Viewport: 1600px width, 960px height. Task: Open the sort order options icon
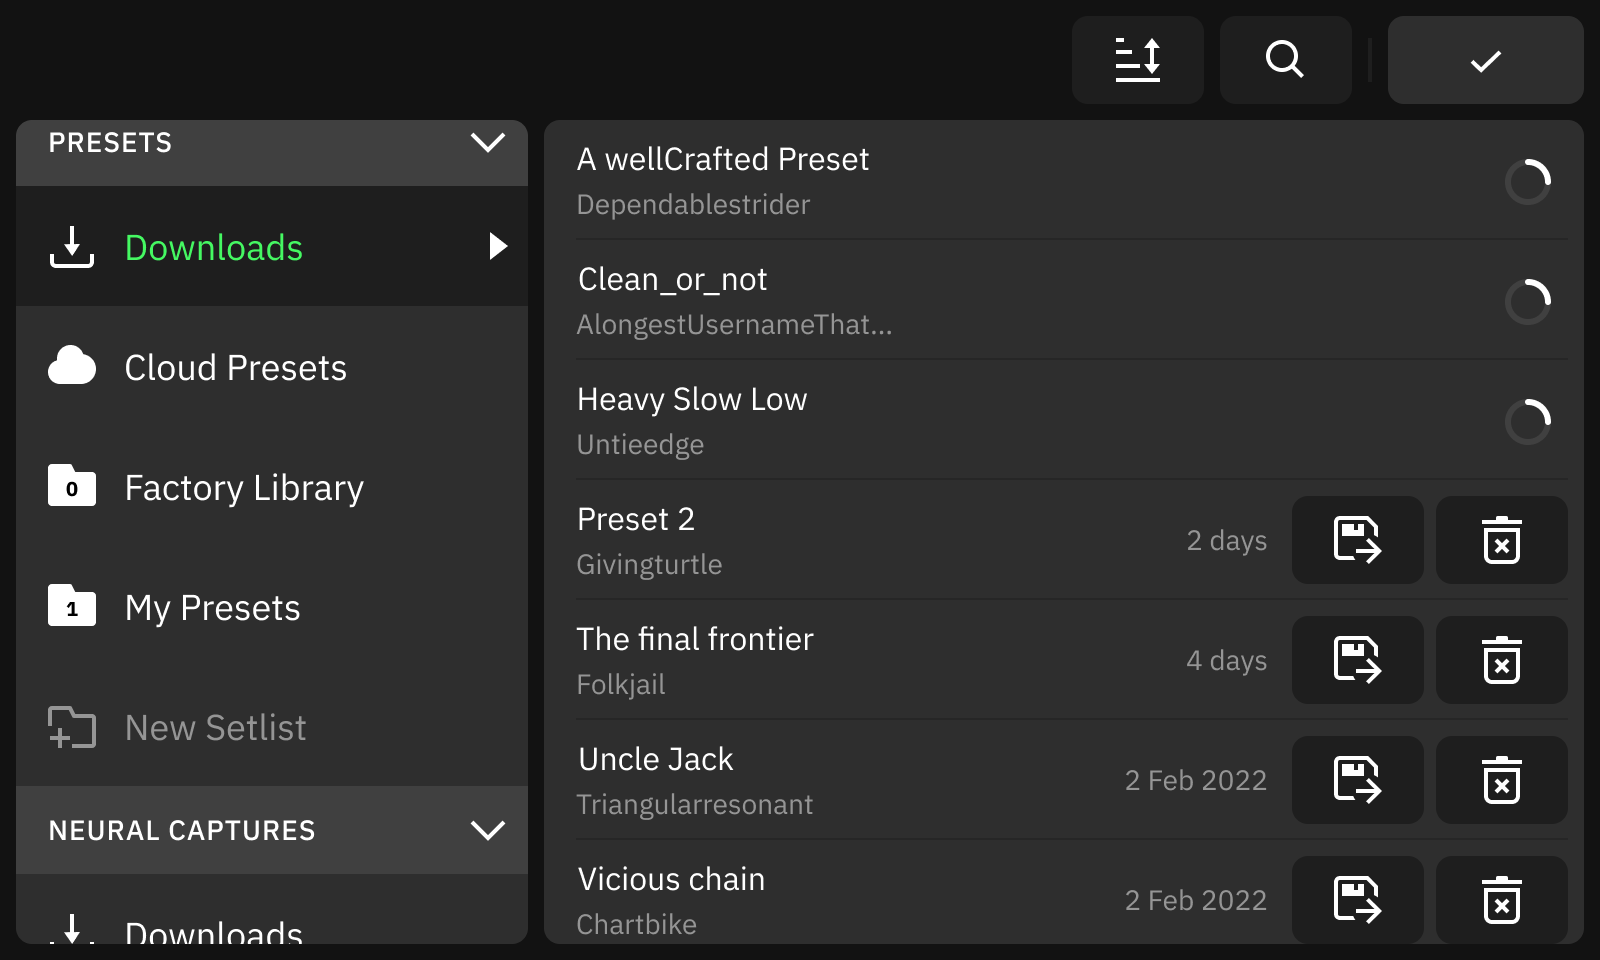tap(1137, 60)
